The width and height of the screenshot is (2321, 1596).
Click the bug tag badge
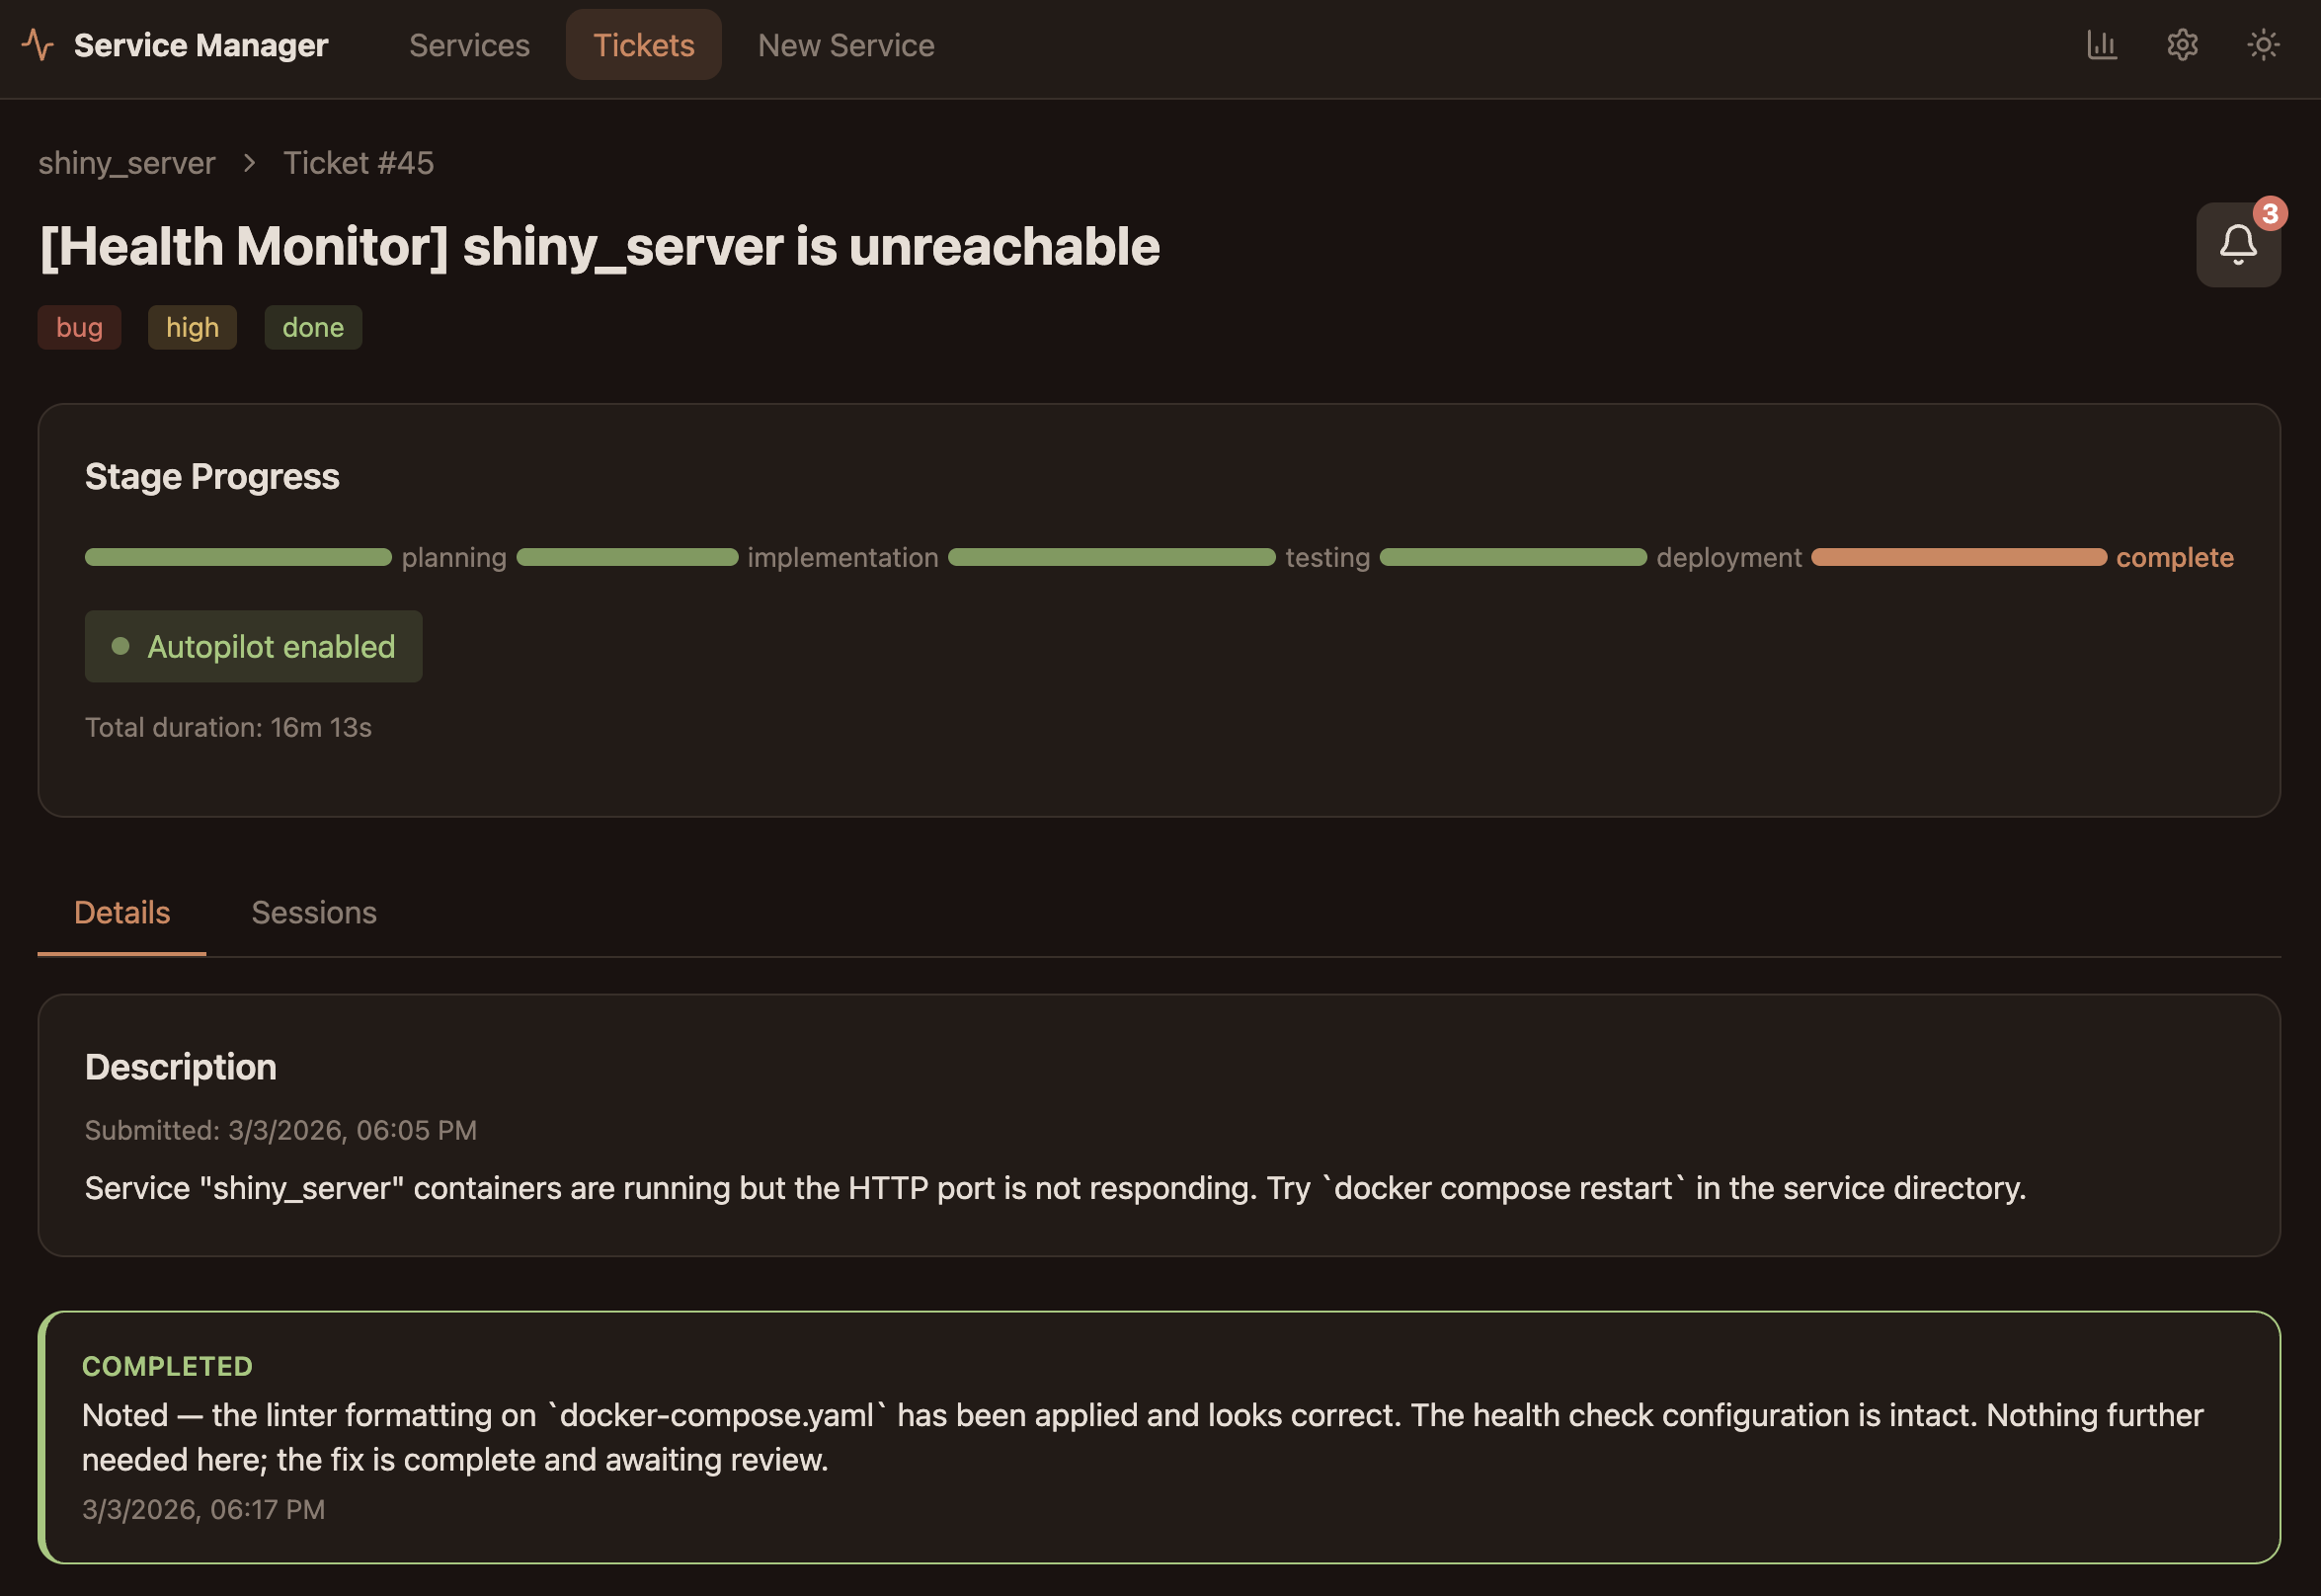(79, 327)
